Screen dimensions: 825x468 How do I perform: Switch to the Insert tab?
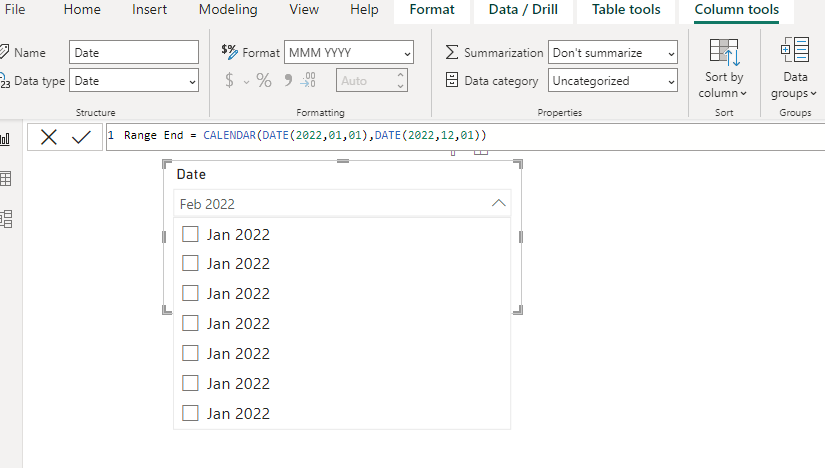149,9
